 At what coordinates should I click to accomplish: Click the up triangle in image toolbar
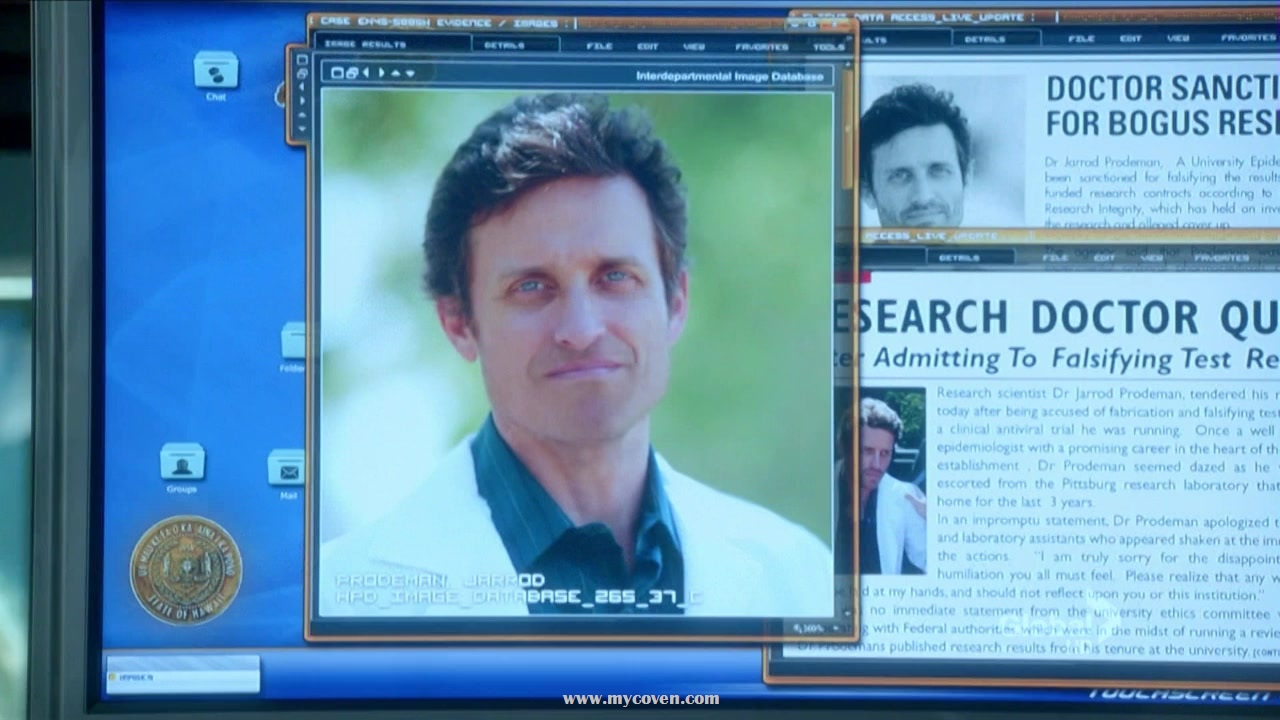[396, 73]
